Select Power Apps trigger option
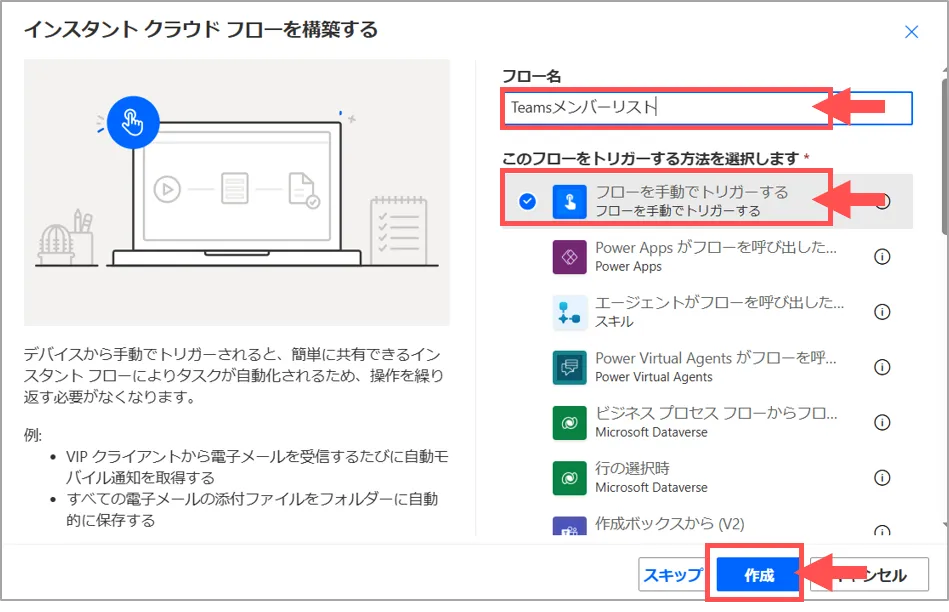949x612 pixels. [x=715, y=257]
